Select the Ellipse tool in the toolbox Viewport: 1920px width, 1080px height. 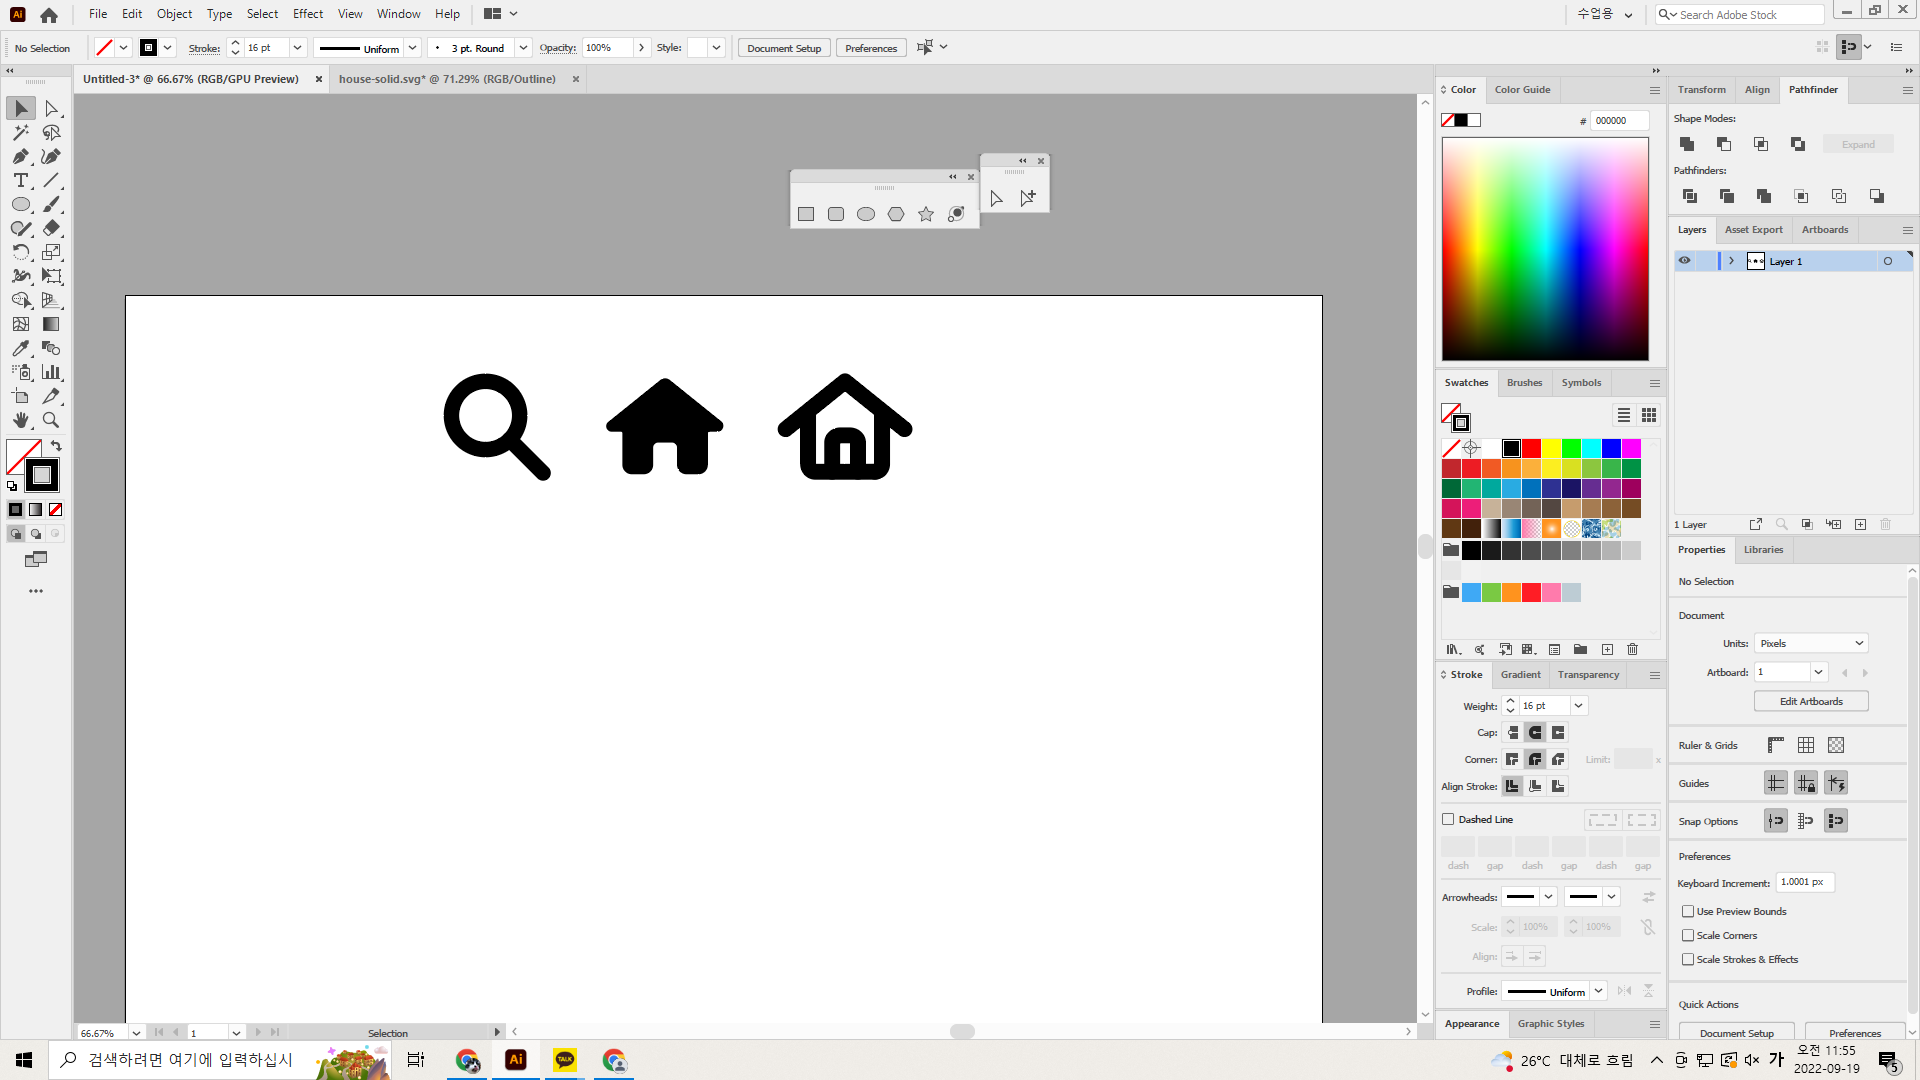(x=21, y=204)
